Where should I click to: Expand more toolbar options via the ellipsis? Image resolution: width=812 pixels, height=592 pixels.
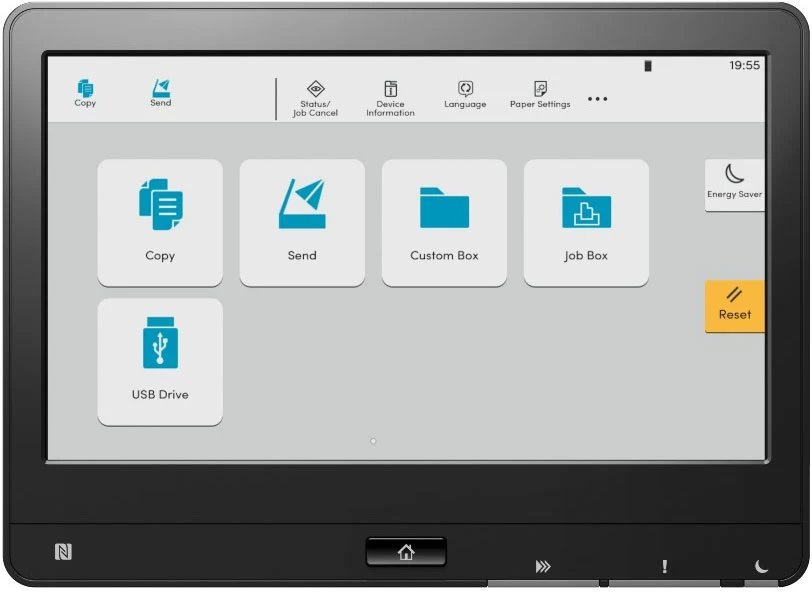[597, 99]
